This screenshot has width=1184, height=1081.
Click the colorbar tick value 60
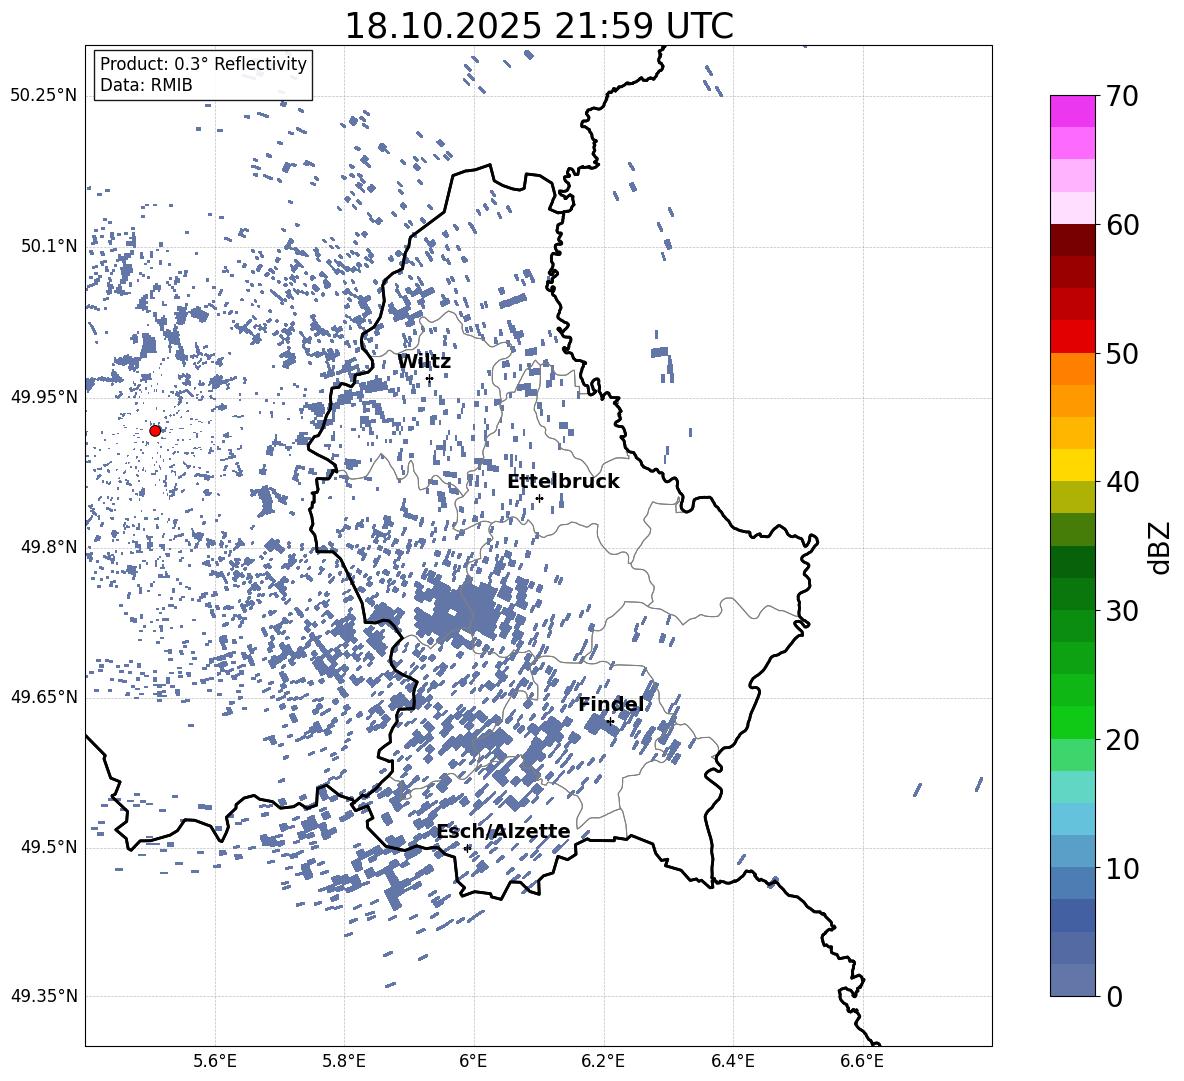click(1122, 225)
